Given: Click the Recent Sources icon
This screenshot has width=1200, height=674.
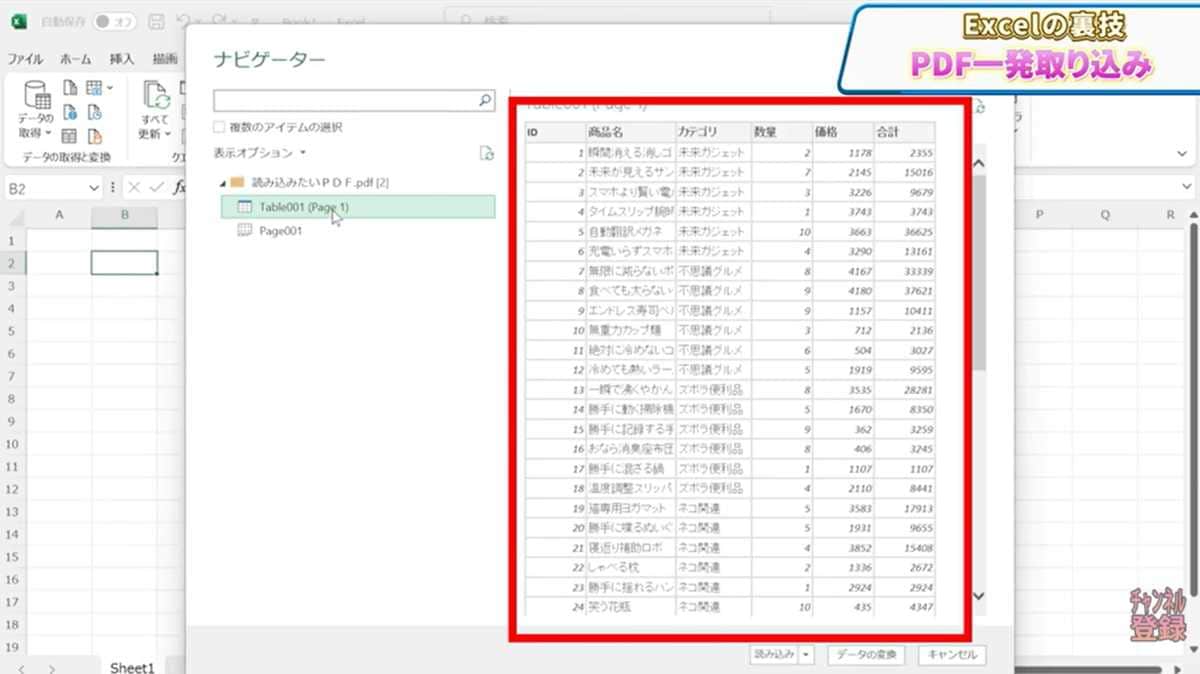Looking at the screenshot, I should tap(94, 113).
